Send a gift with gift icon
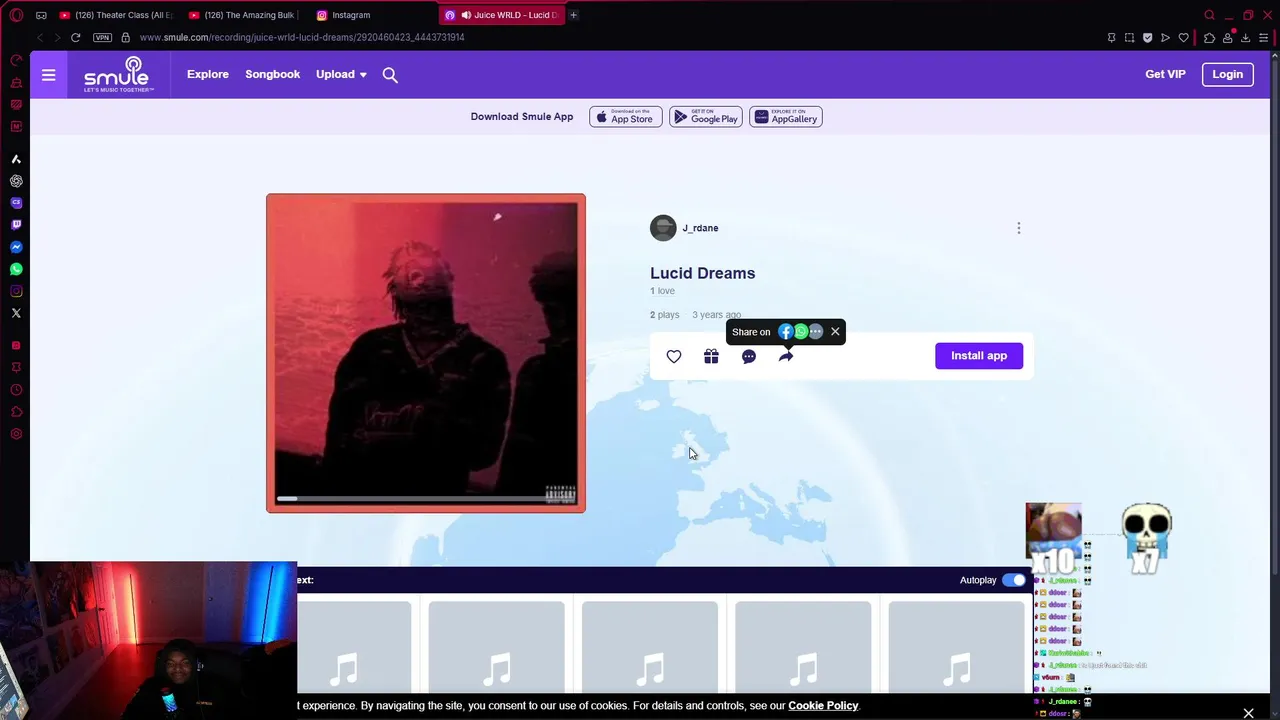 coord(711,356)
